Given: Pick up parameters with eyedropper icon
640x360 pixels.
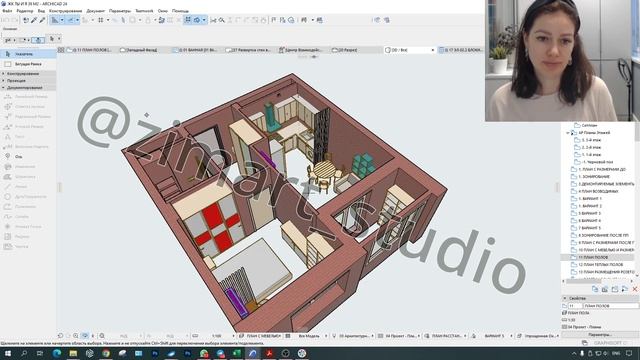Looking at the screenshot, I should click(34, 20).
